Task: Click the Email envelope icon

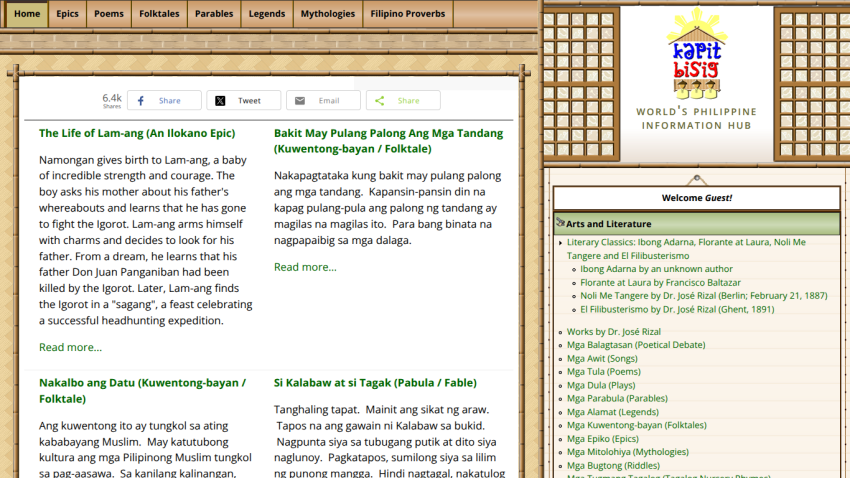Action: click(x=300, y=101)
